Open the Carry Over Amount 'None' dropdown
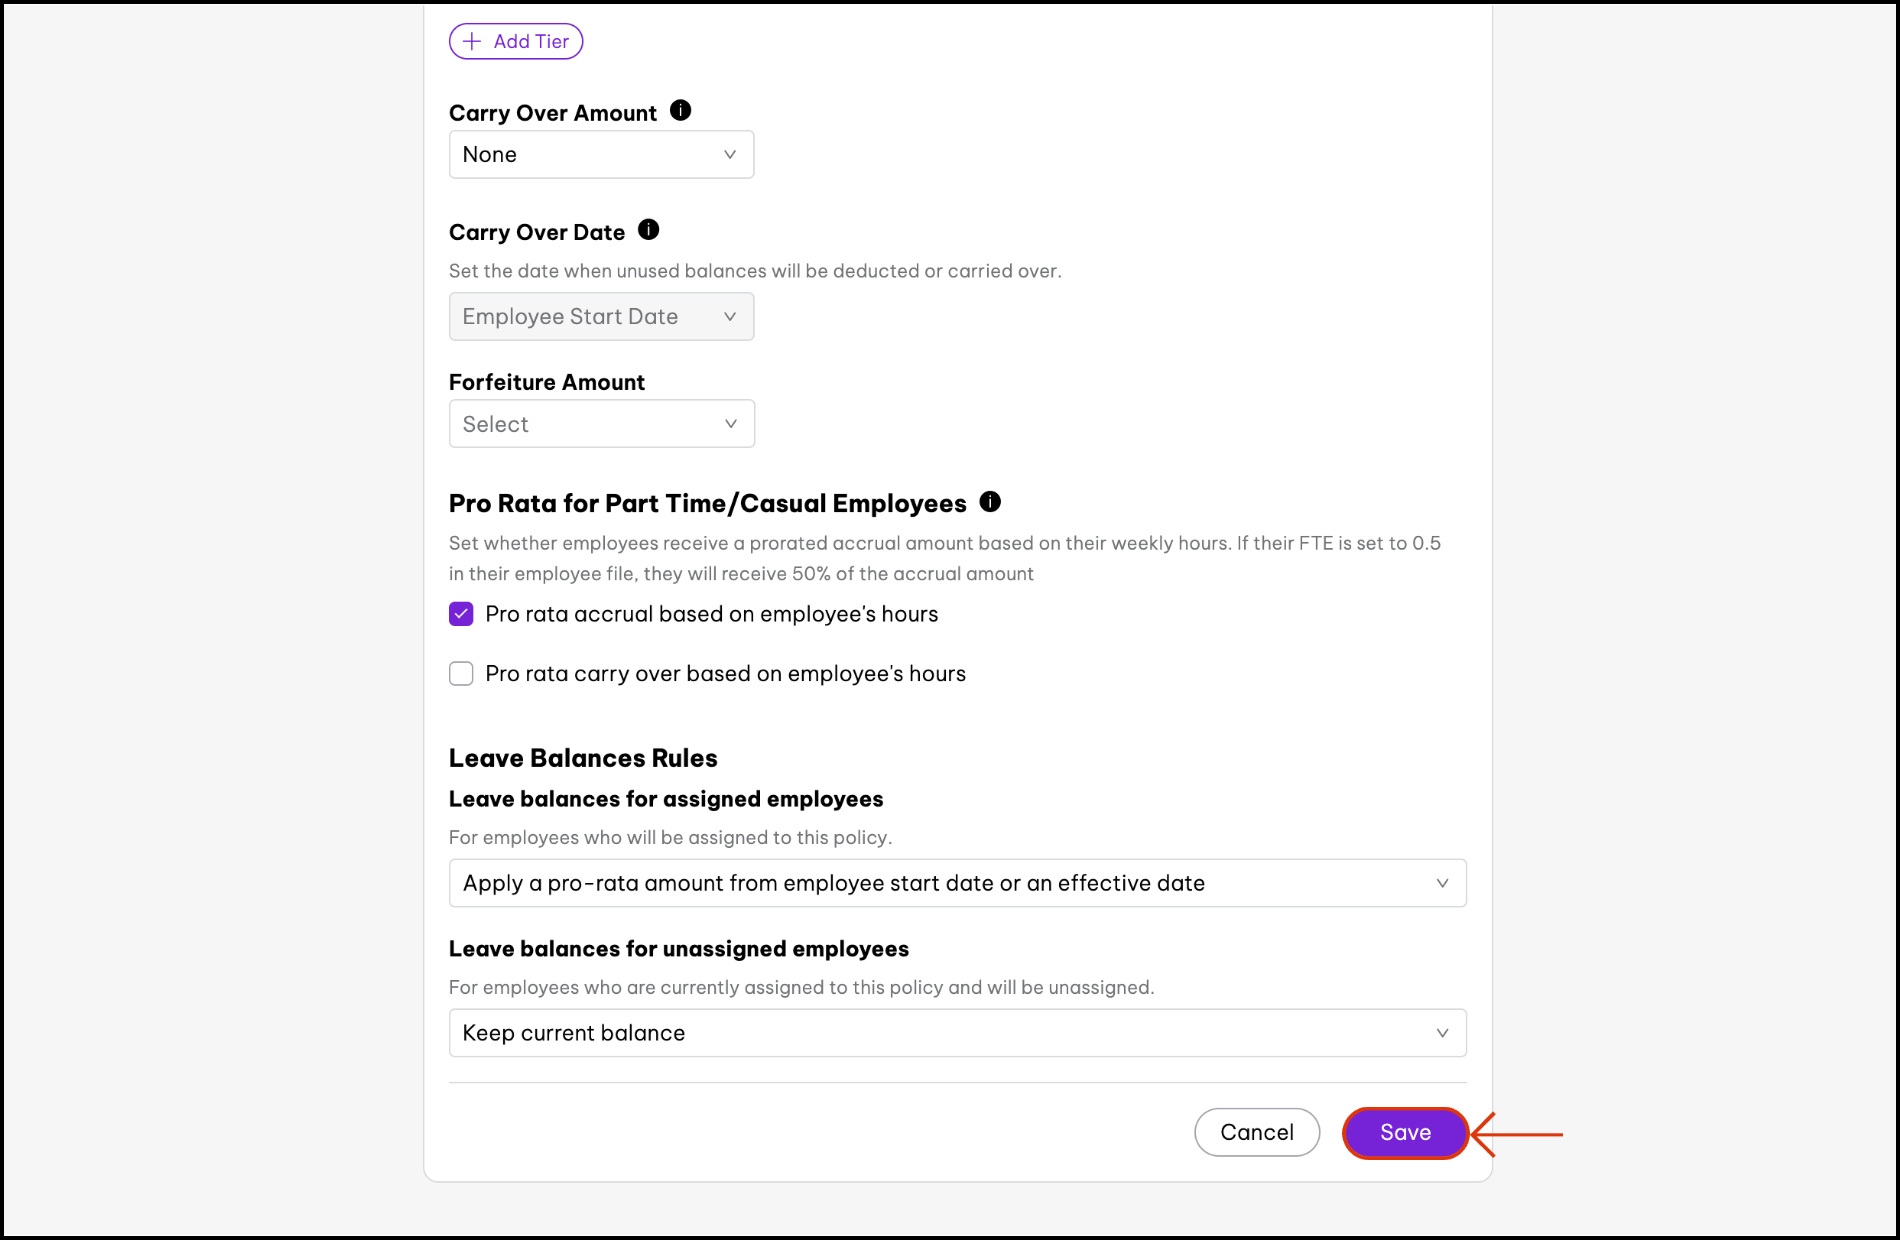The image size is (1900, 1240). (600, 155)
